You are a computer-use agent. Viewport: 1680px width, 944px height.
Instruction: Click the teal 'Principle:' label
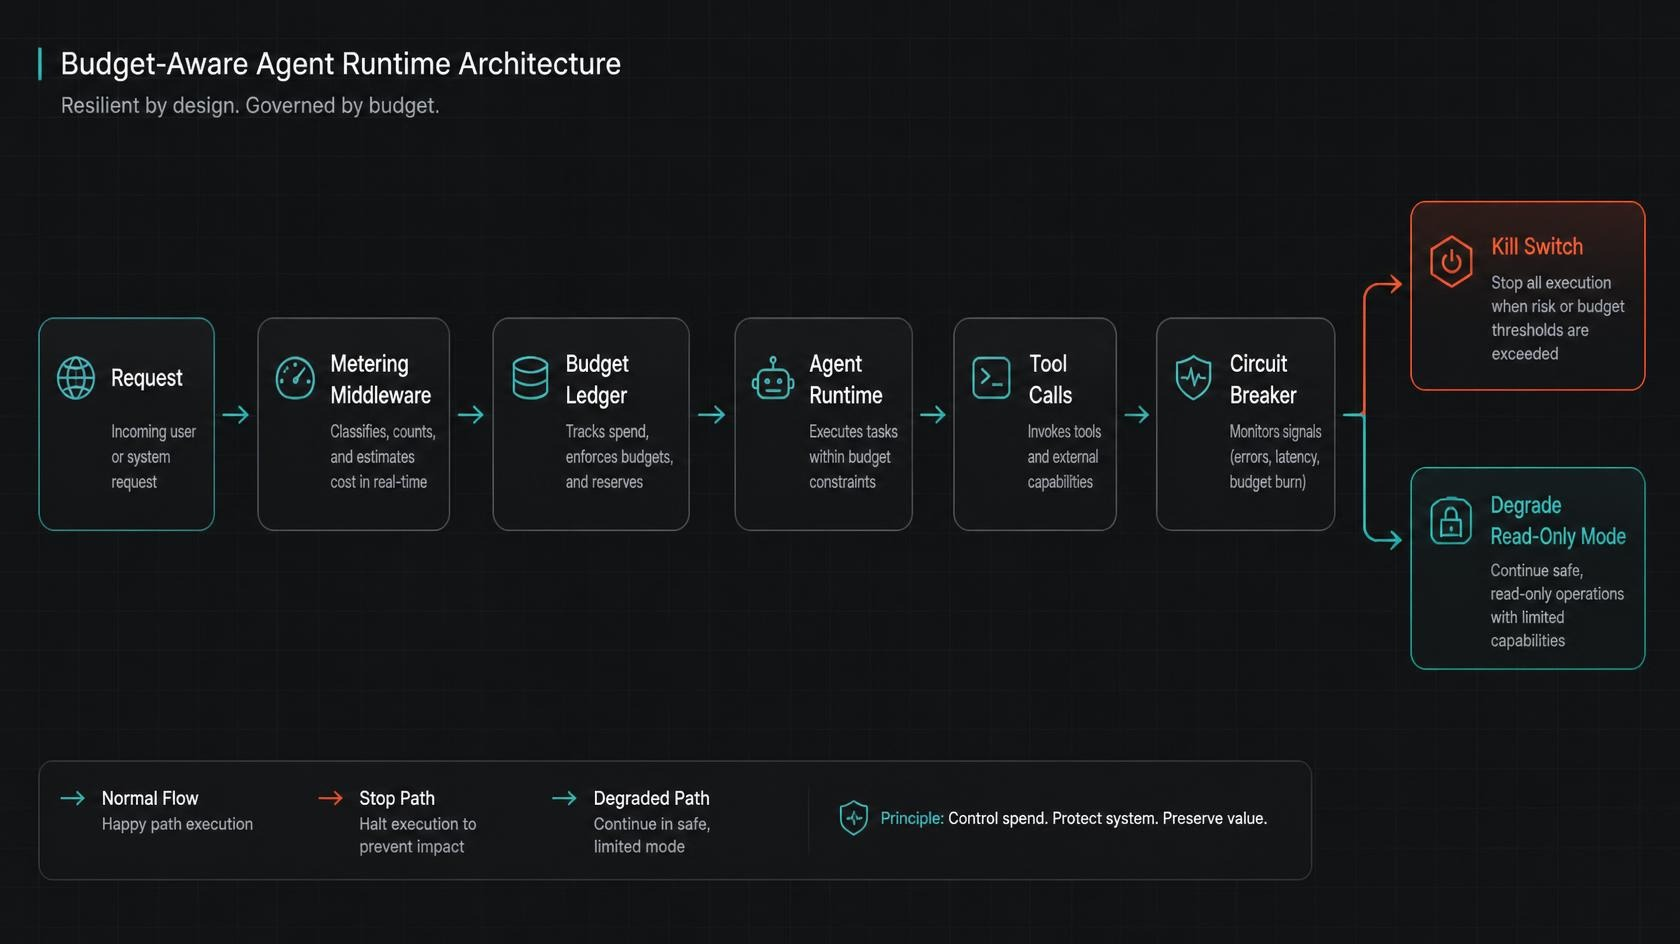coord(912,818)
